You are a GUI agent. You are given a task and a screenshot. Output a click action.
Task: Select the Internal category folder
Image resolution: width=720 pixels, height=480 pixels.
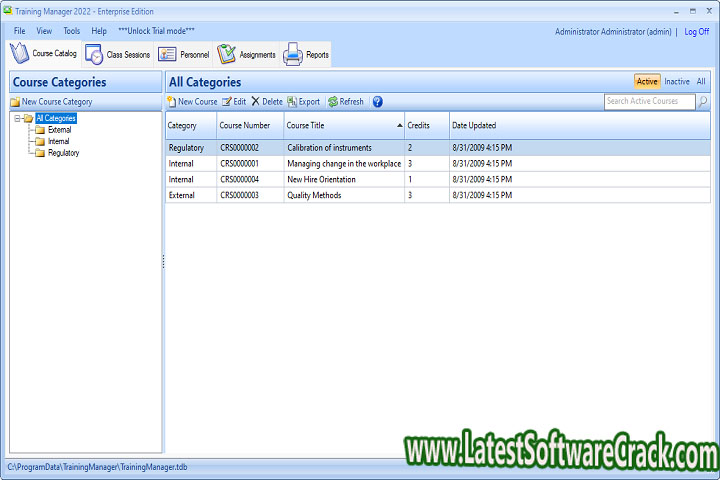click(59, 141)
